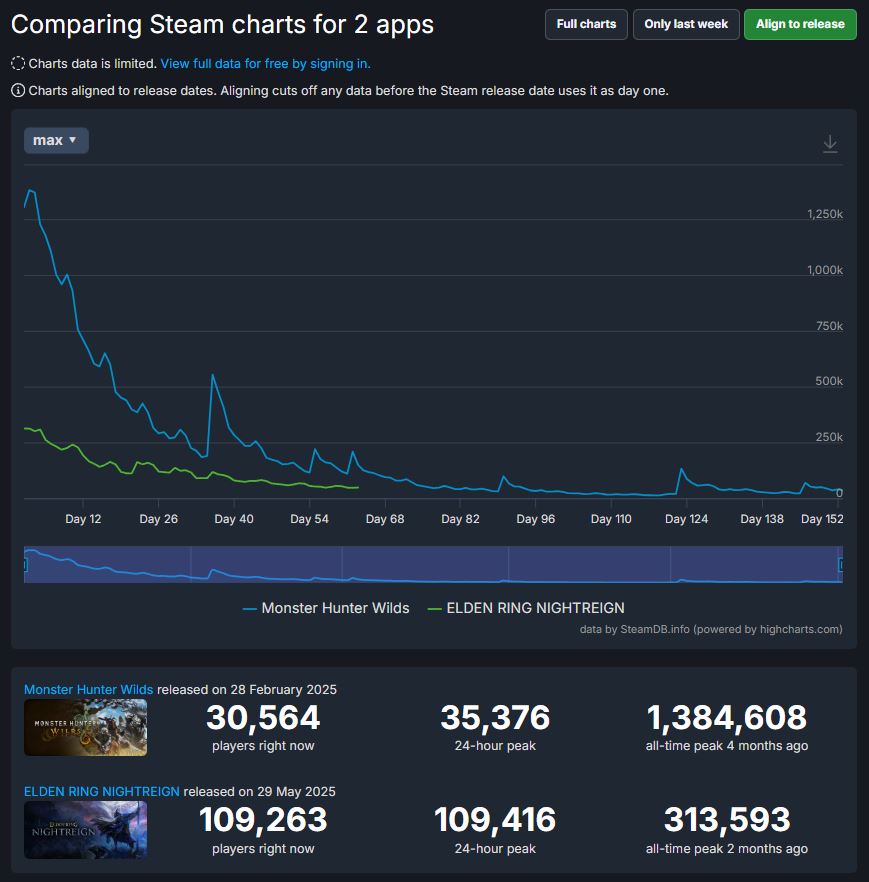The width and height of the screenshot is (869, 882).
Task: Select Only last week view
Action: tap(686, 24)
